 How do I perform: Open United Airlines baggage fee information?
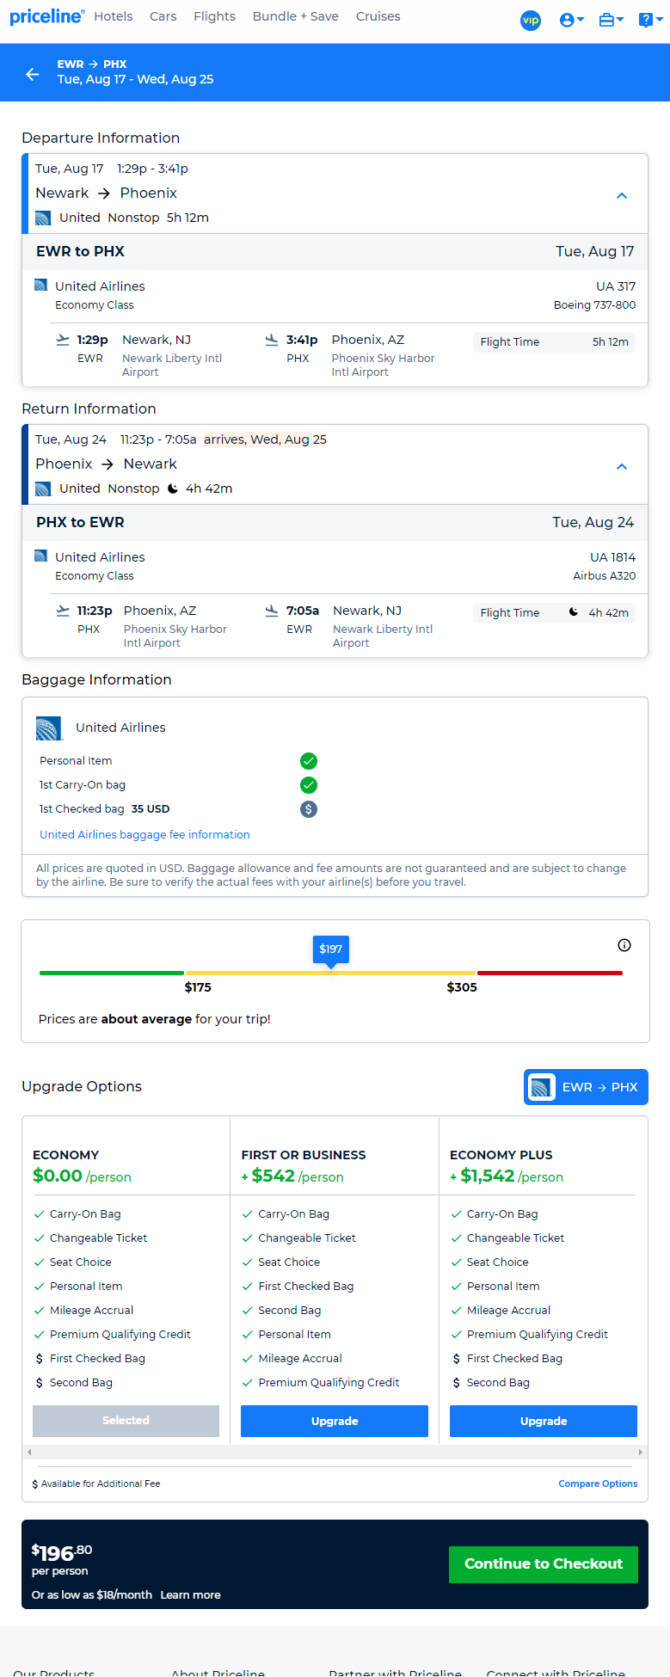click(x=145, y=835)
